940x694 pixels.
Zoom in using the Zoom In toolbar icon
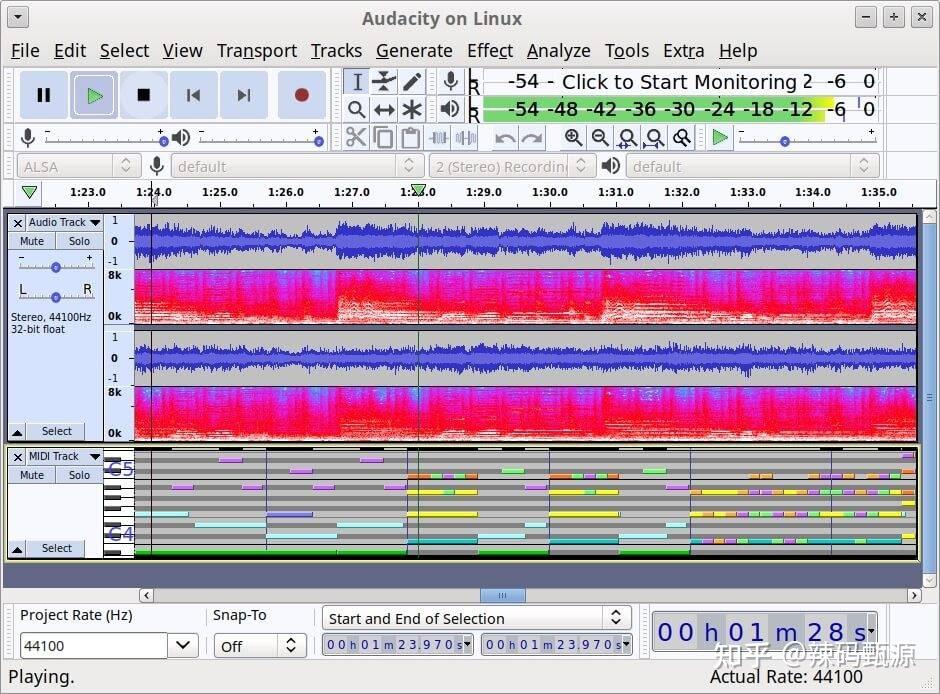[573, 138]
